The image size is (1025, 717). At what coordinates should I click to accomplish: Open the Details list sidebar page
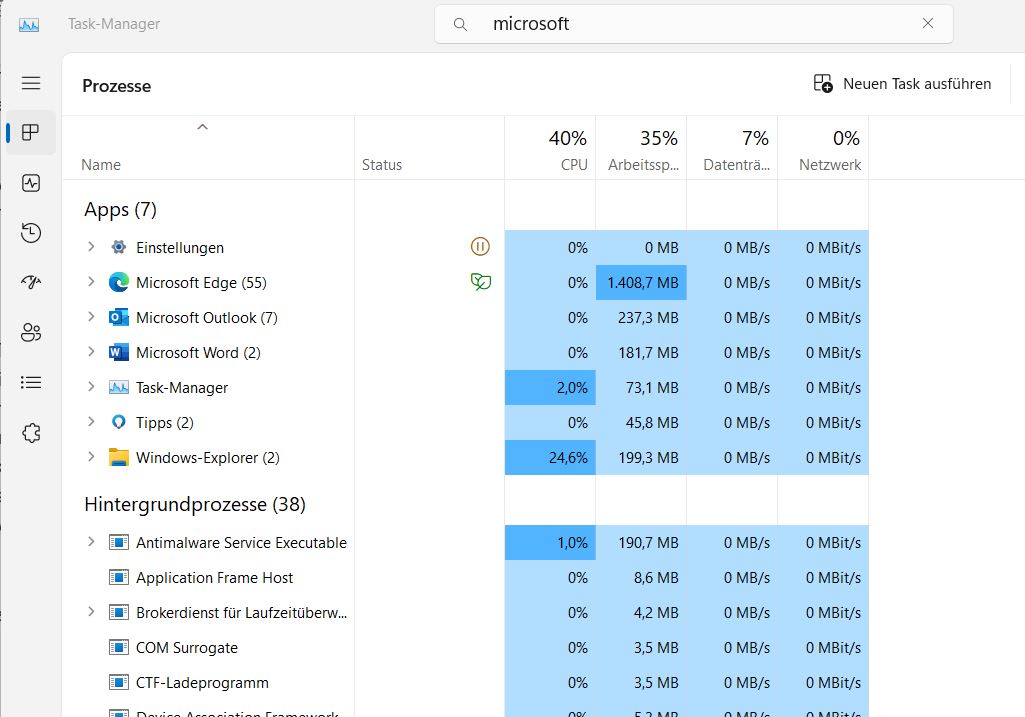(31, 382)
